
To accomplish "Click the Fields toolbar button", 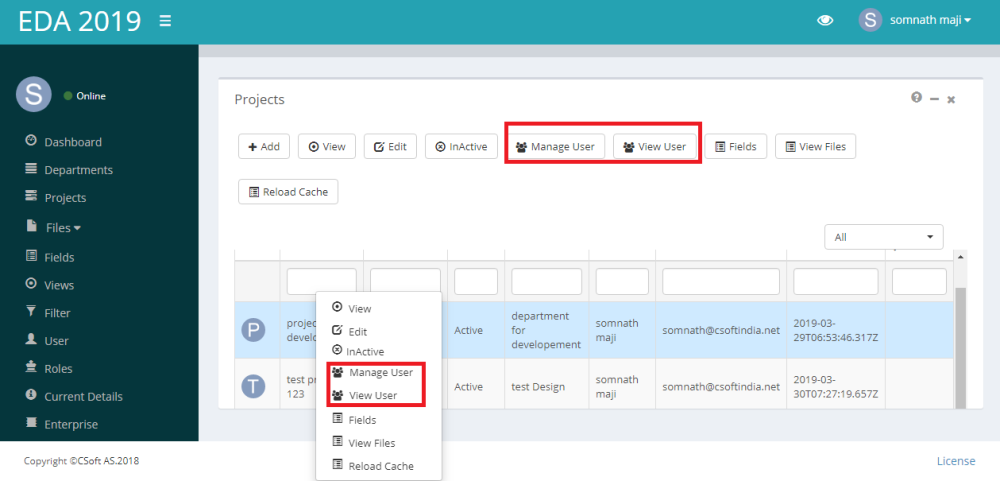I will 736,146.
